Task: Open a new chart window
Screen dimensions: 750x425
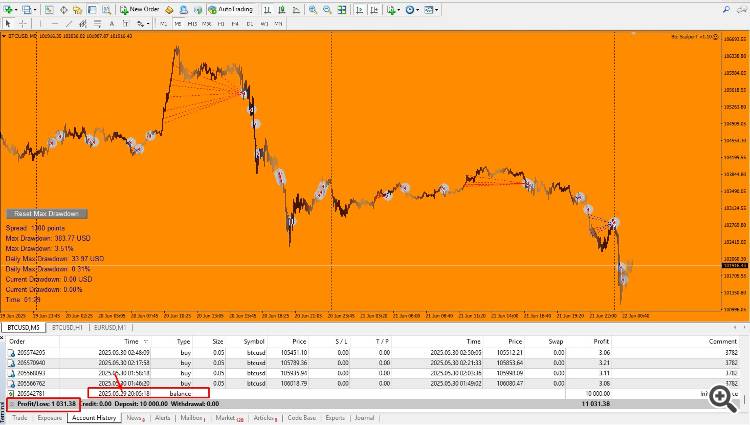Action: click(x=8, y=10)
